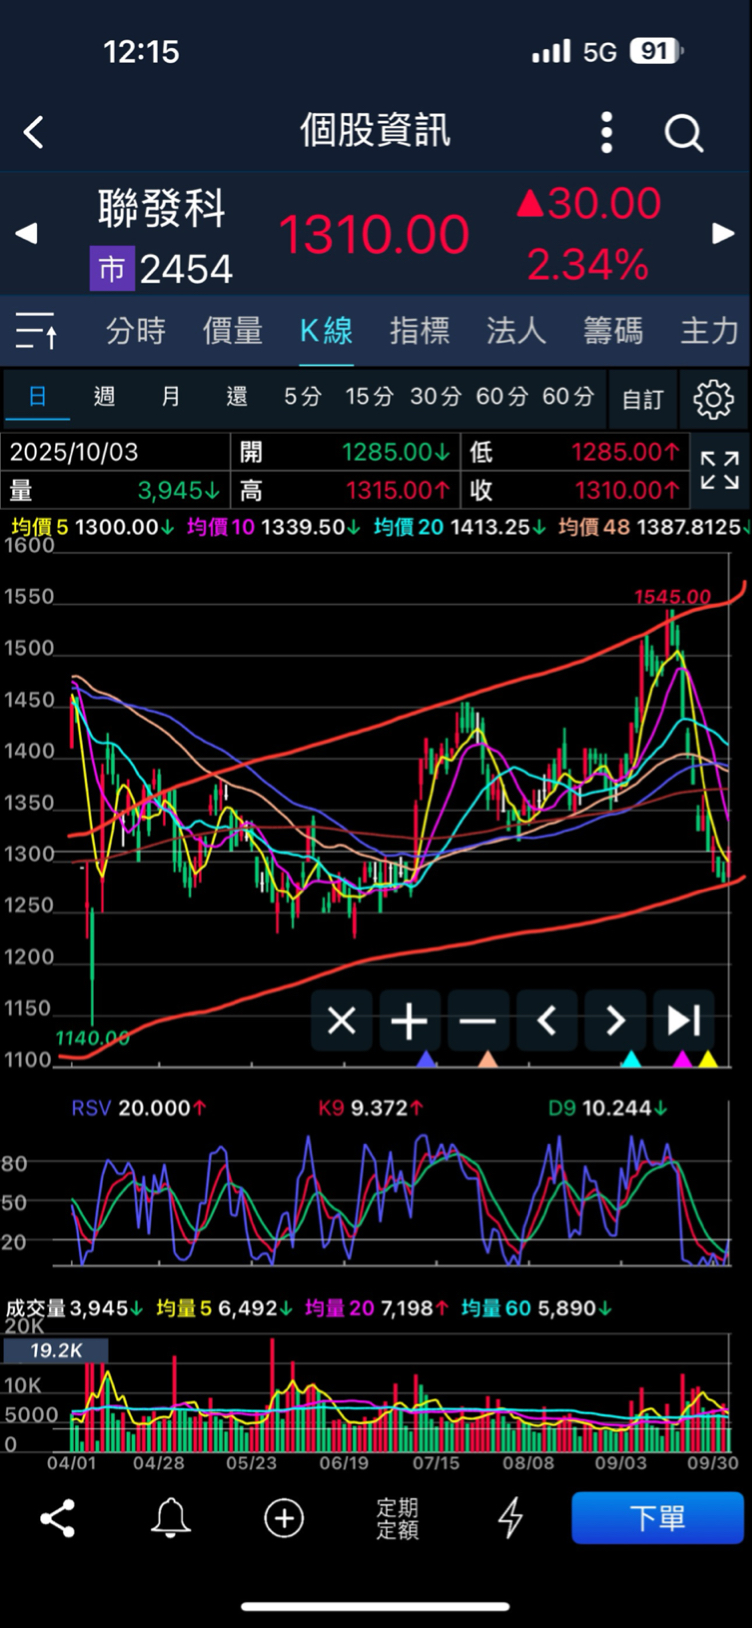Open the sort list expander icon
752x1628 pixels.
[x=37, y=330]
